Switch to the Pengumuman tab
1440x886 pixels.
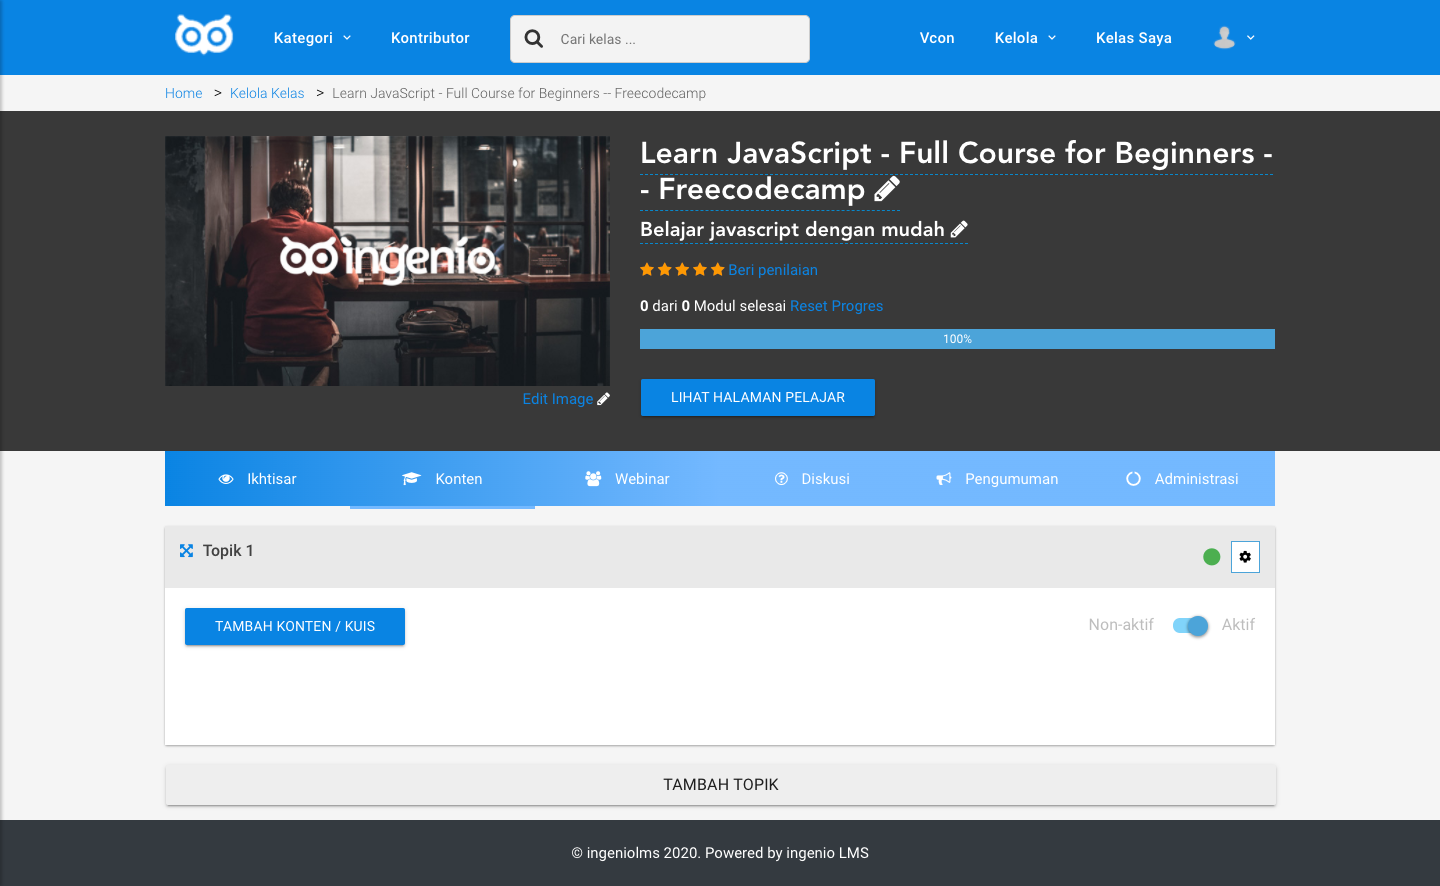point(997,479)
